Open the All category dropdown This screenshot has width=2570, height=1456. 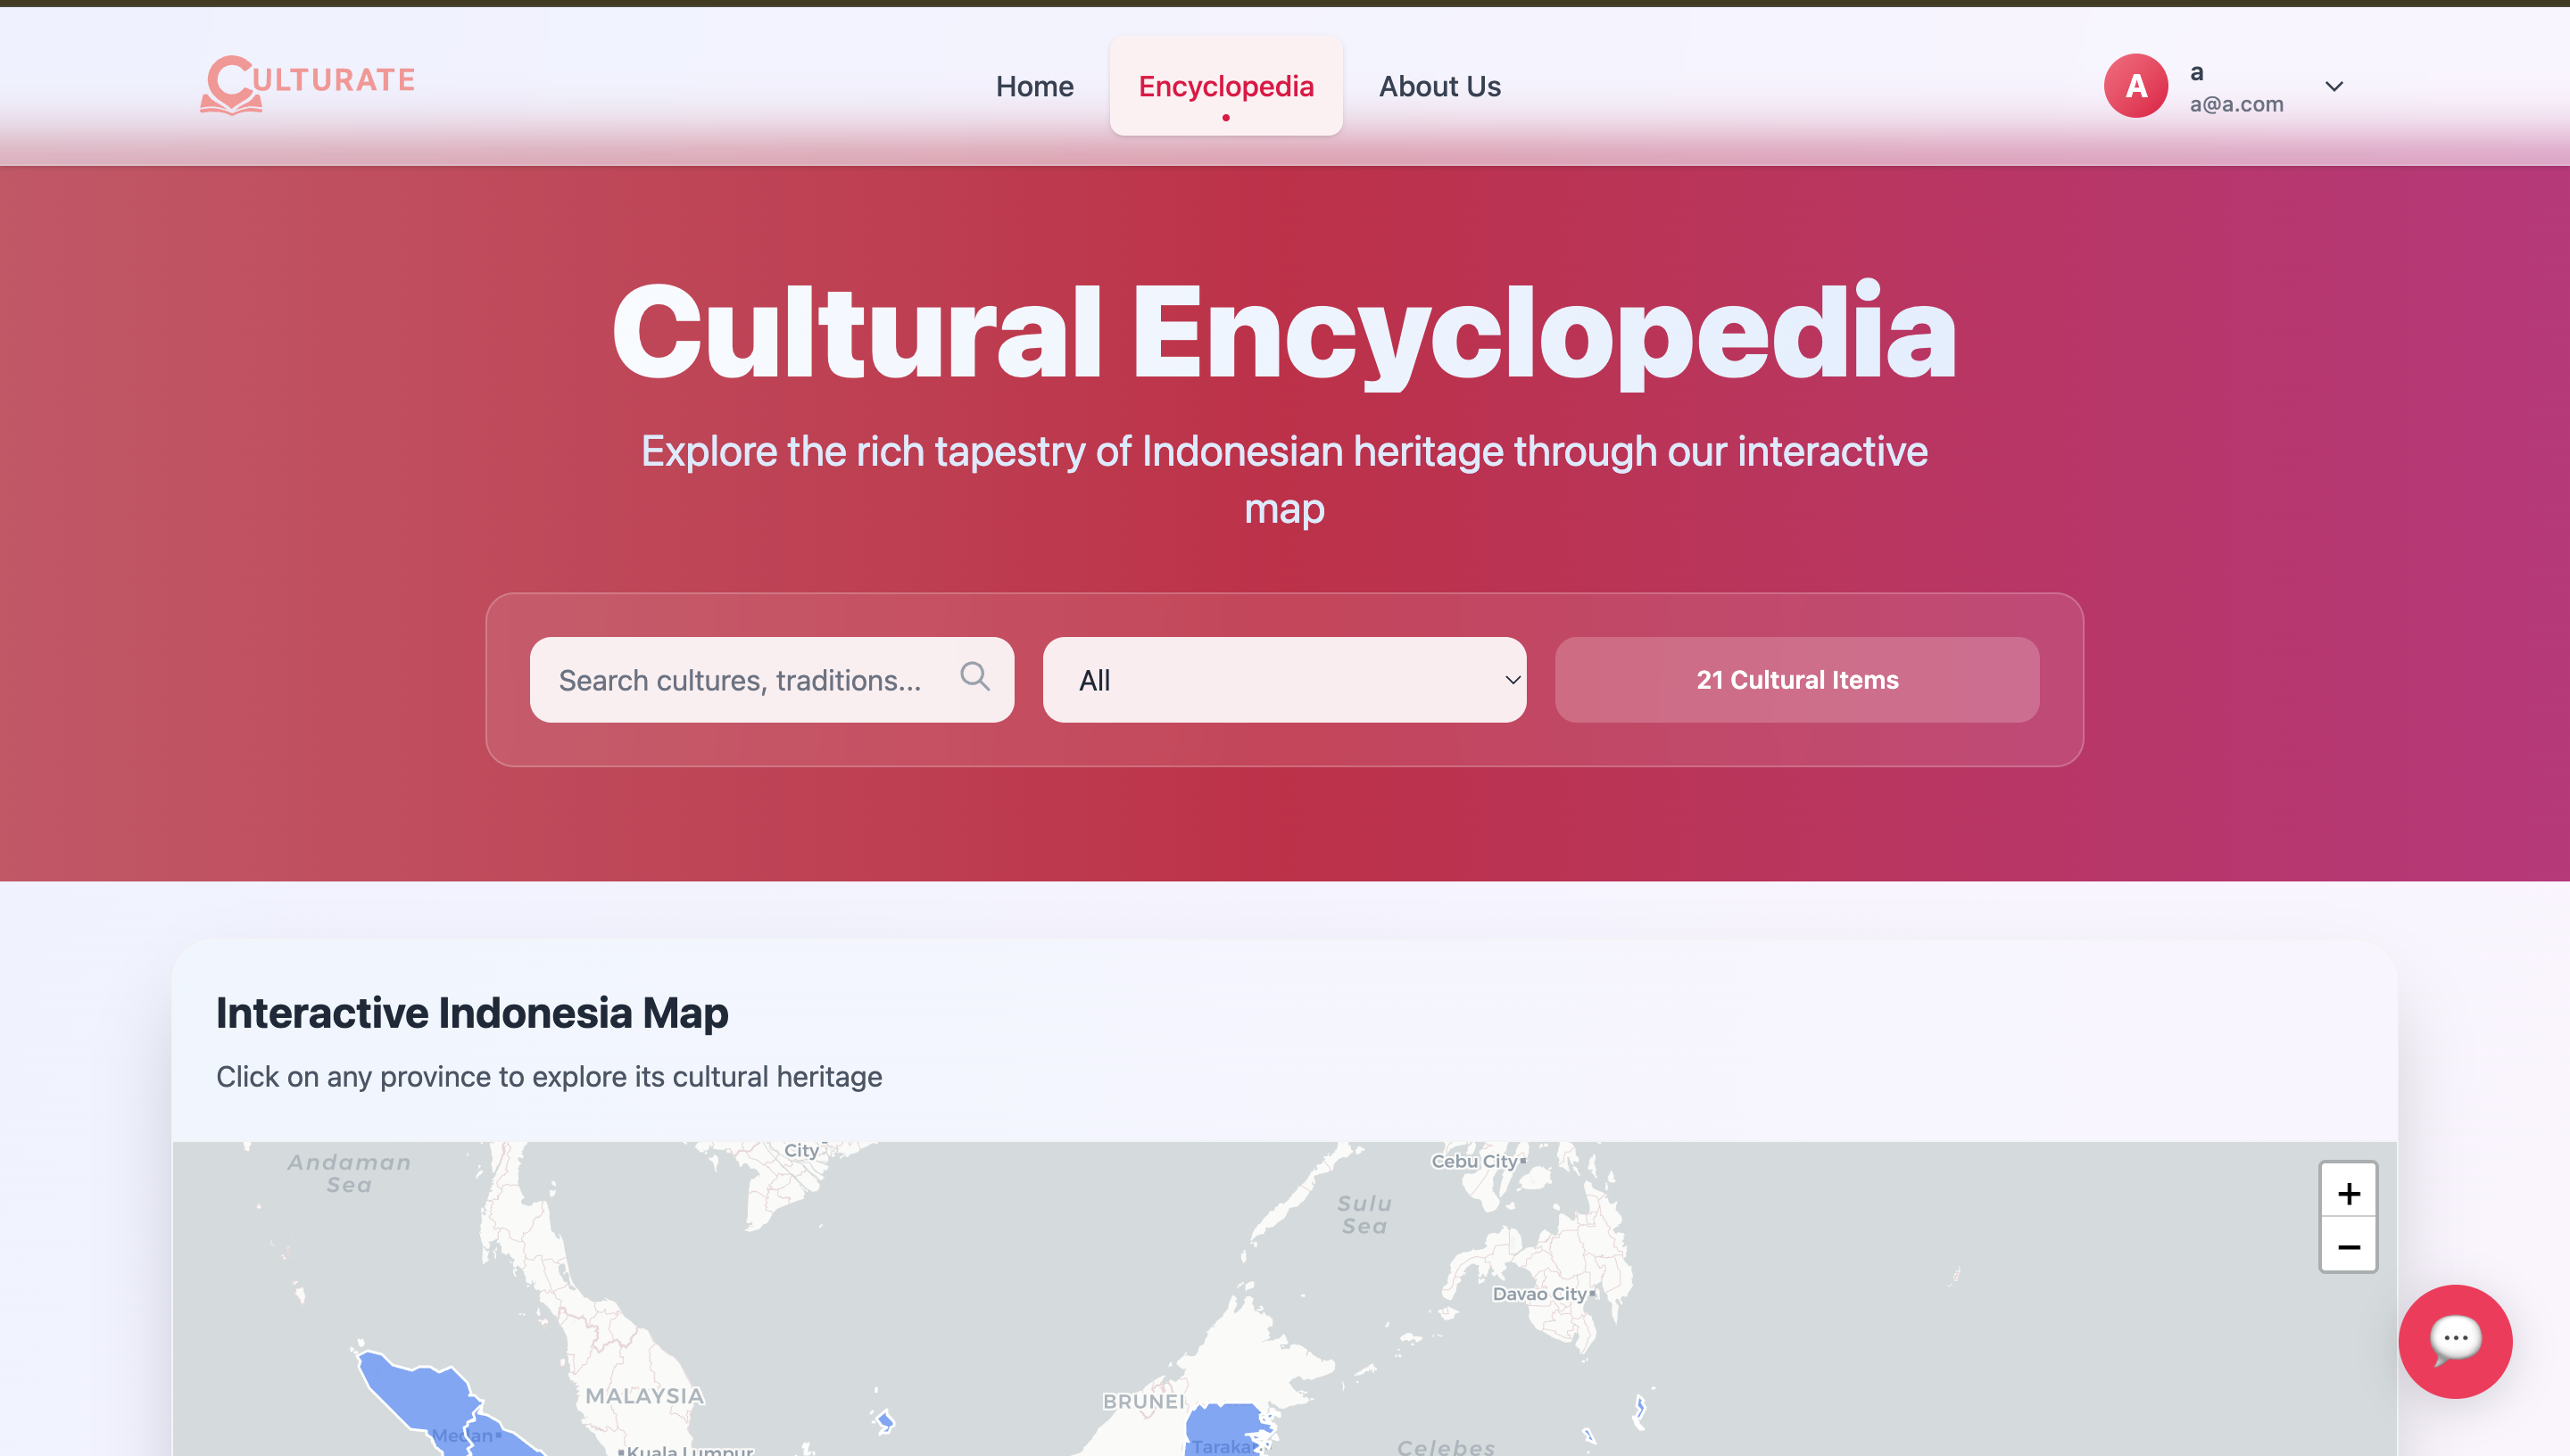pyautogui.click(x=1283, y=680)
